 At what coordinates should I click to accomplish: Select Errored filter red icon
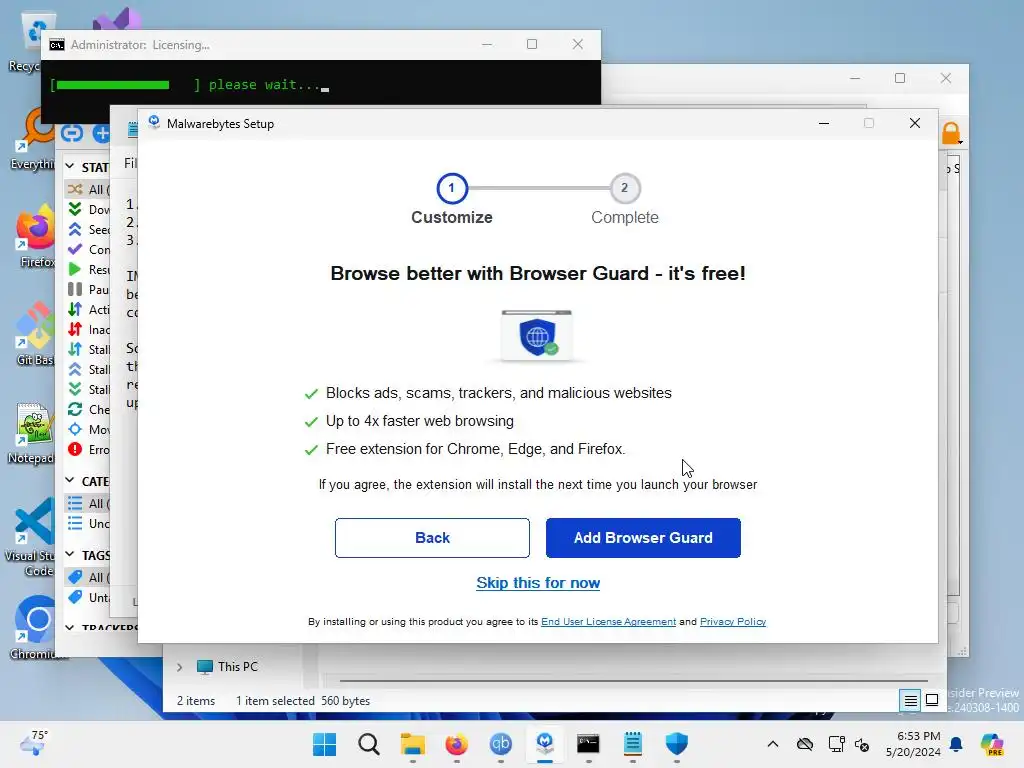point(75,449)
